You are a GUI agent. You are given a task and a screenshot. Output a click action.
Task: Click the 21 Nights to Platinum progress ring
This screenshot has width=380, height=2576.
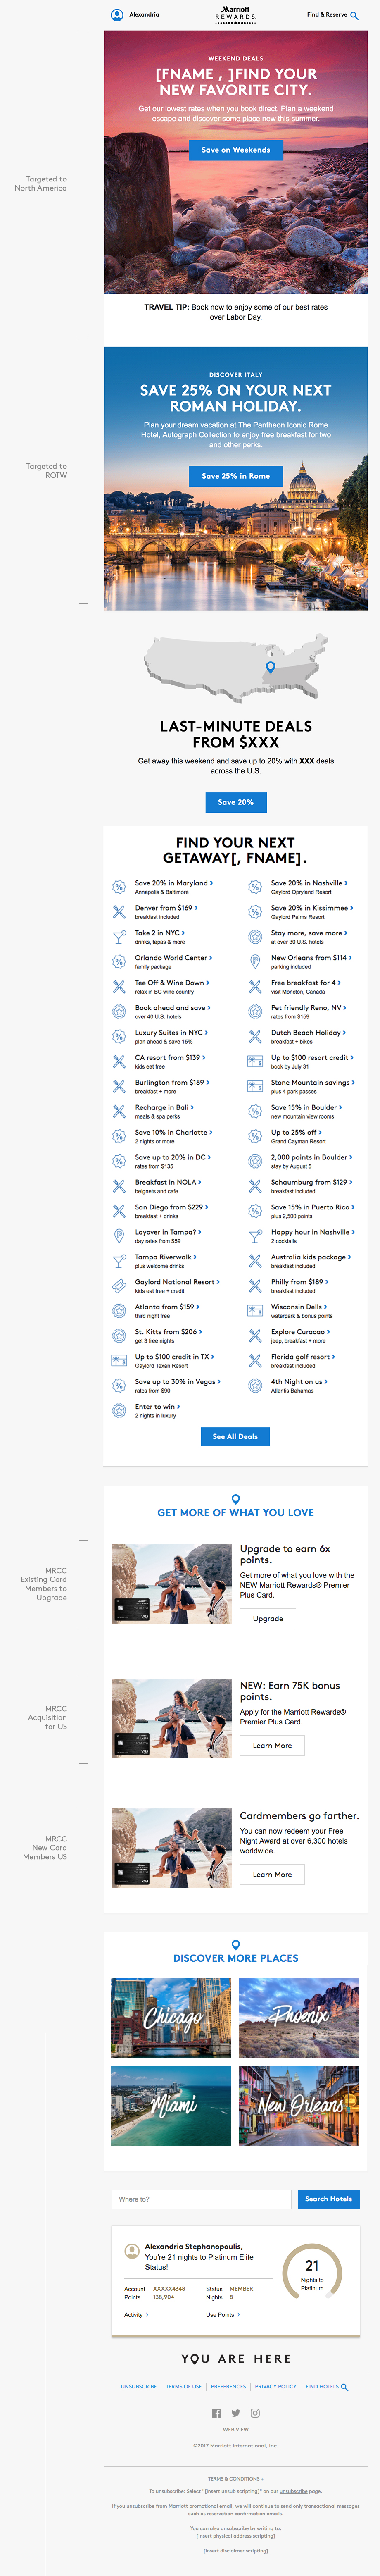312,2270
